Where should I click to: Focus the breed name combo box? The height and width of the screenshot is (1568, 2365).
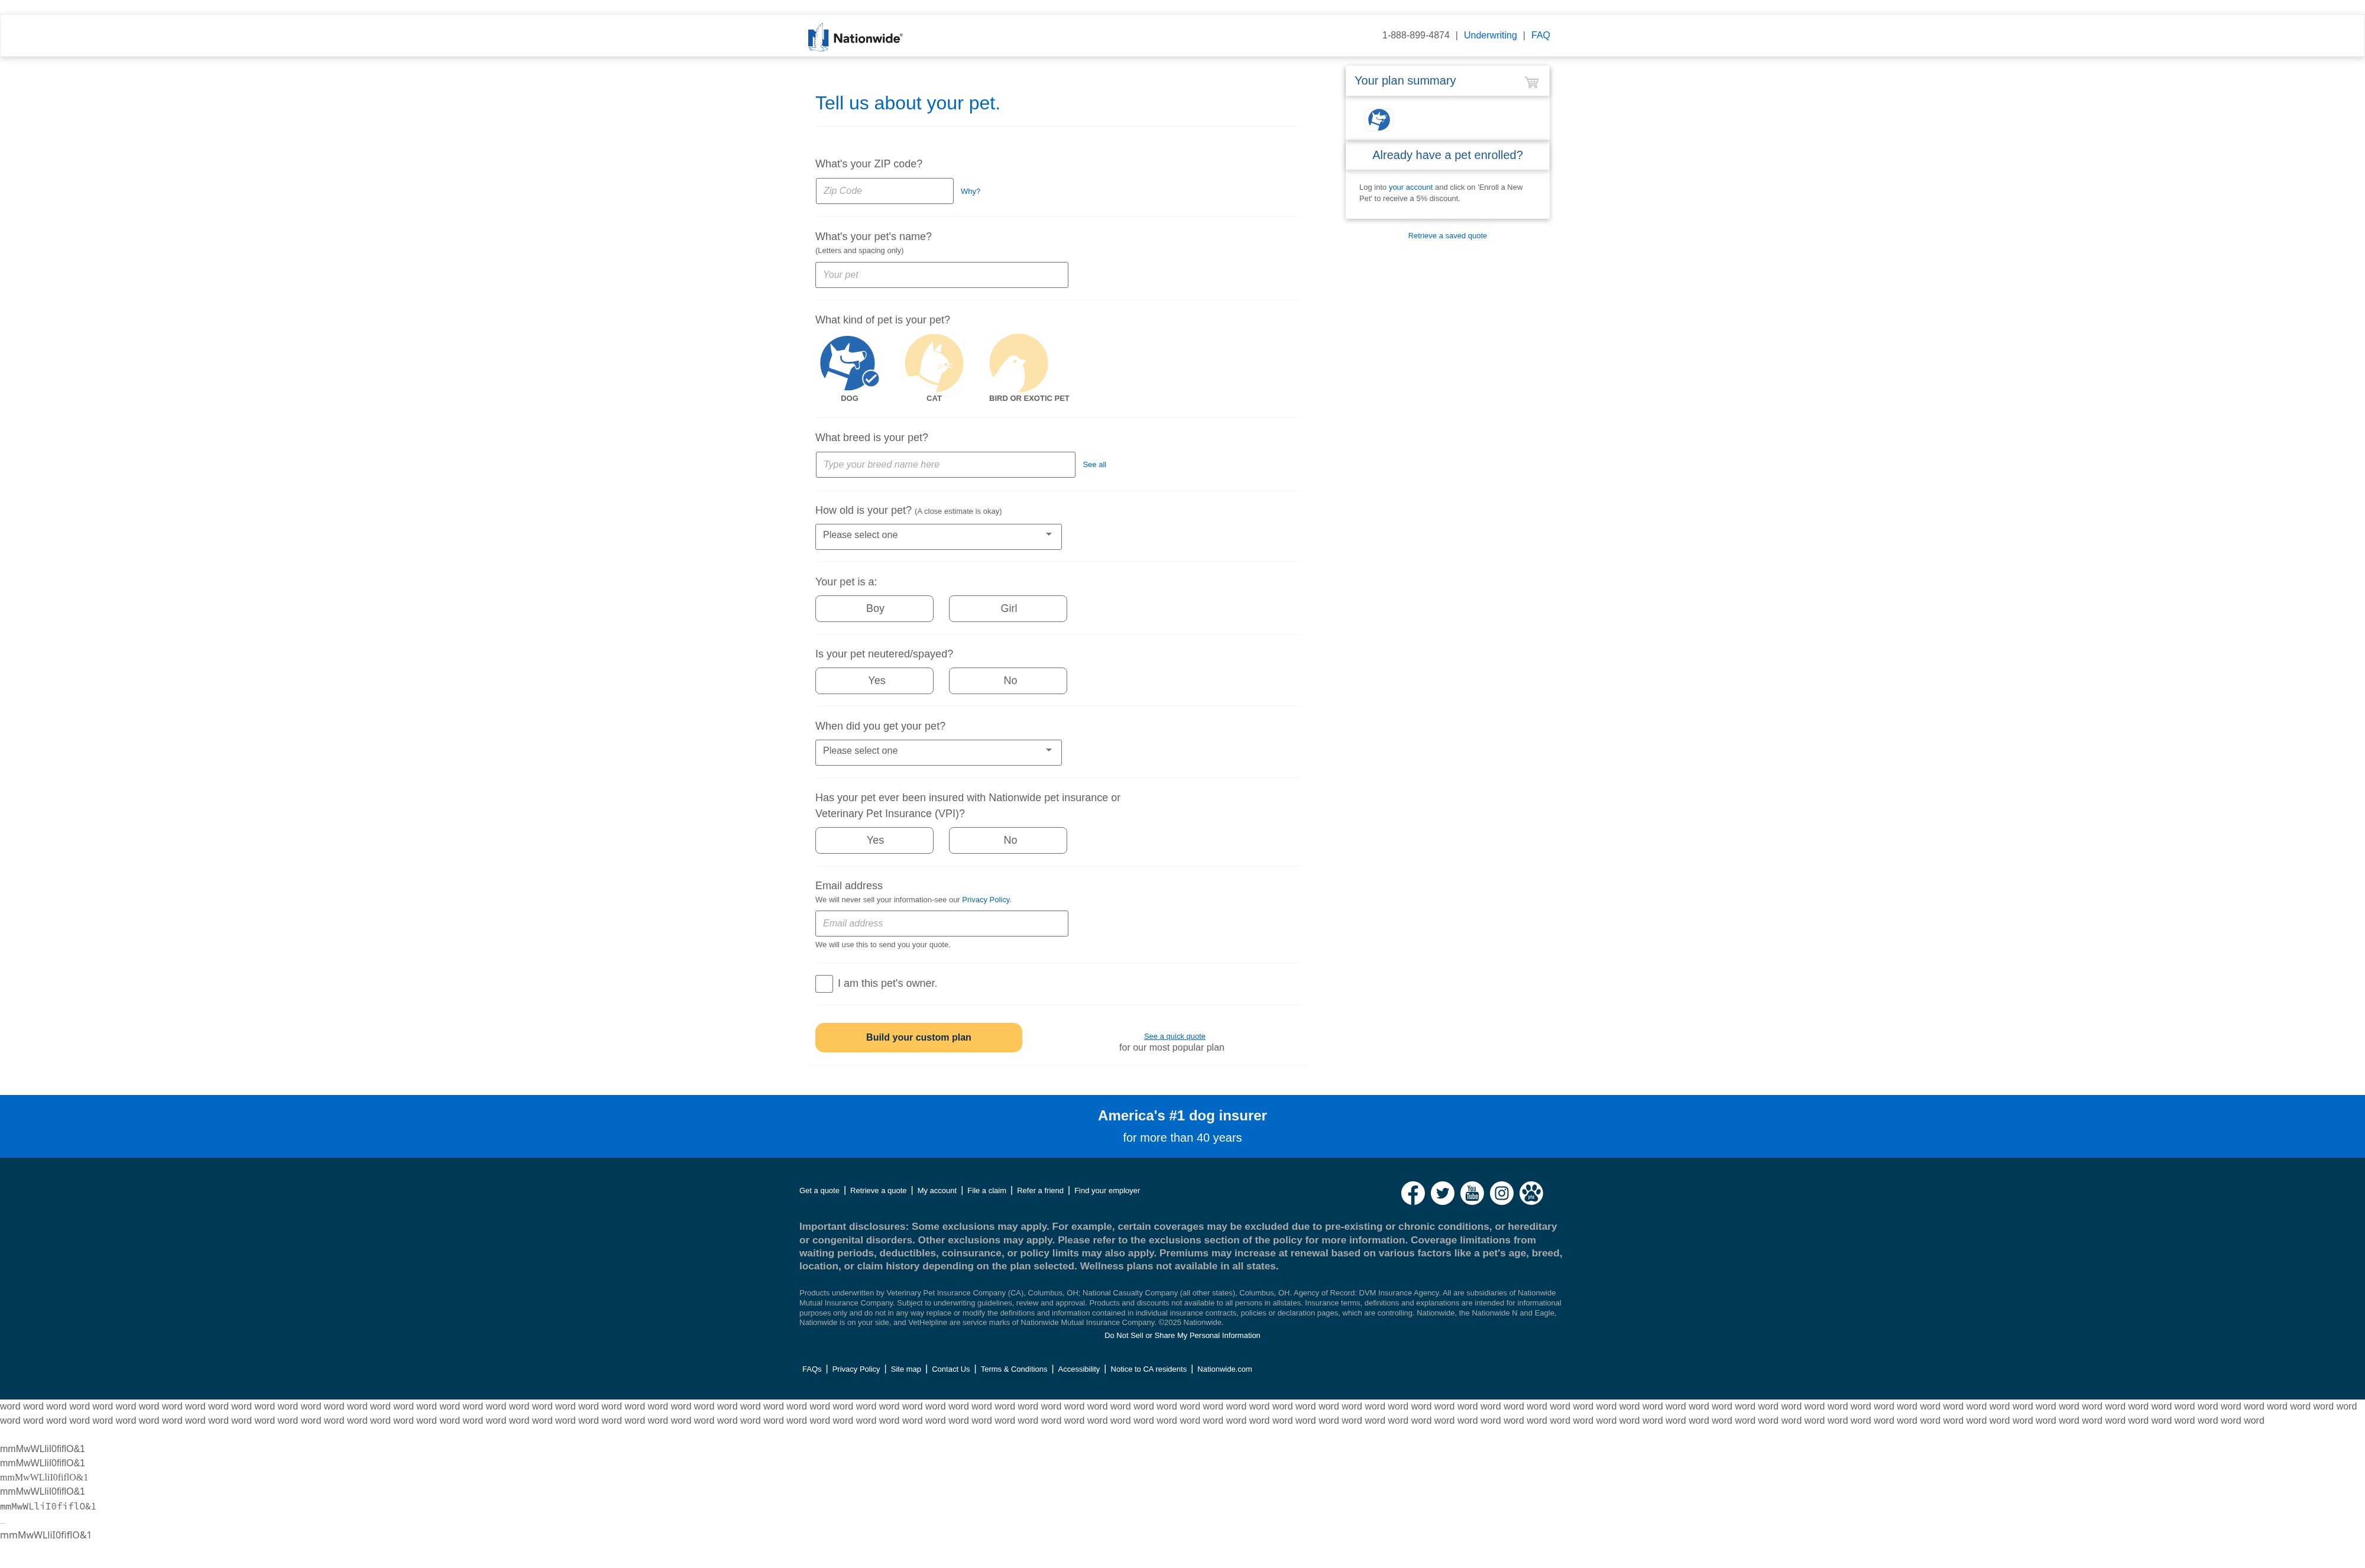pyautogui.click(x=945, y=465)
